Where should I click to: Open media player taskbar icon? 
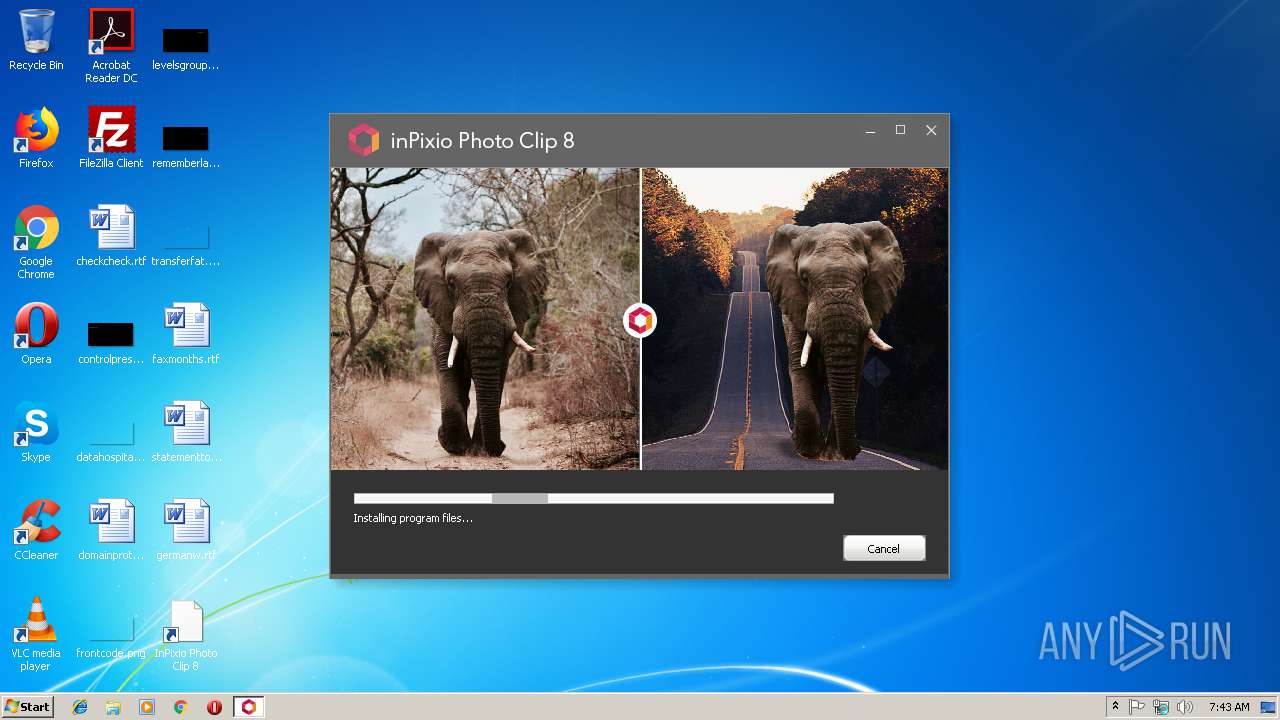pyautogui.click(x=147, y=707)
